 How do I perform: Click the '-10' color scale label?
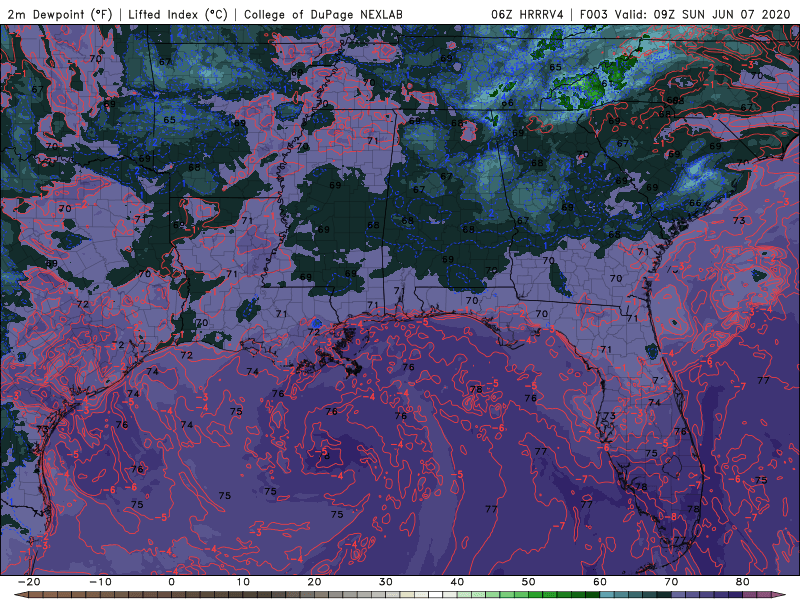(100, 582)
